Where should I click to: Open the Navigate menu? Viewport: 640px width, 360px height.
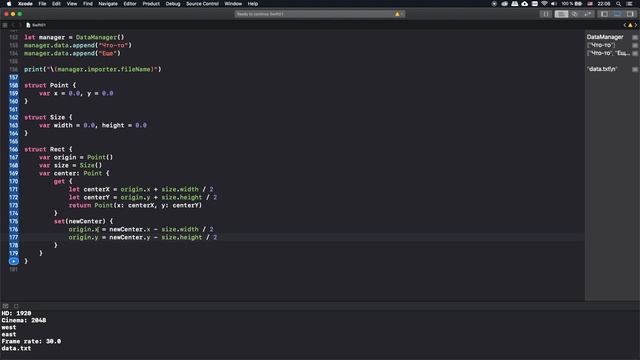(x=108, y=4)
